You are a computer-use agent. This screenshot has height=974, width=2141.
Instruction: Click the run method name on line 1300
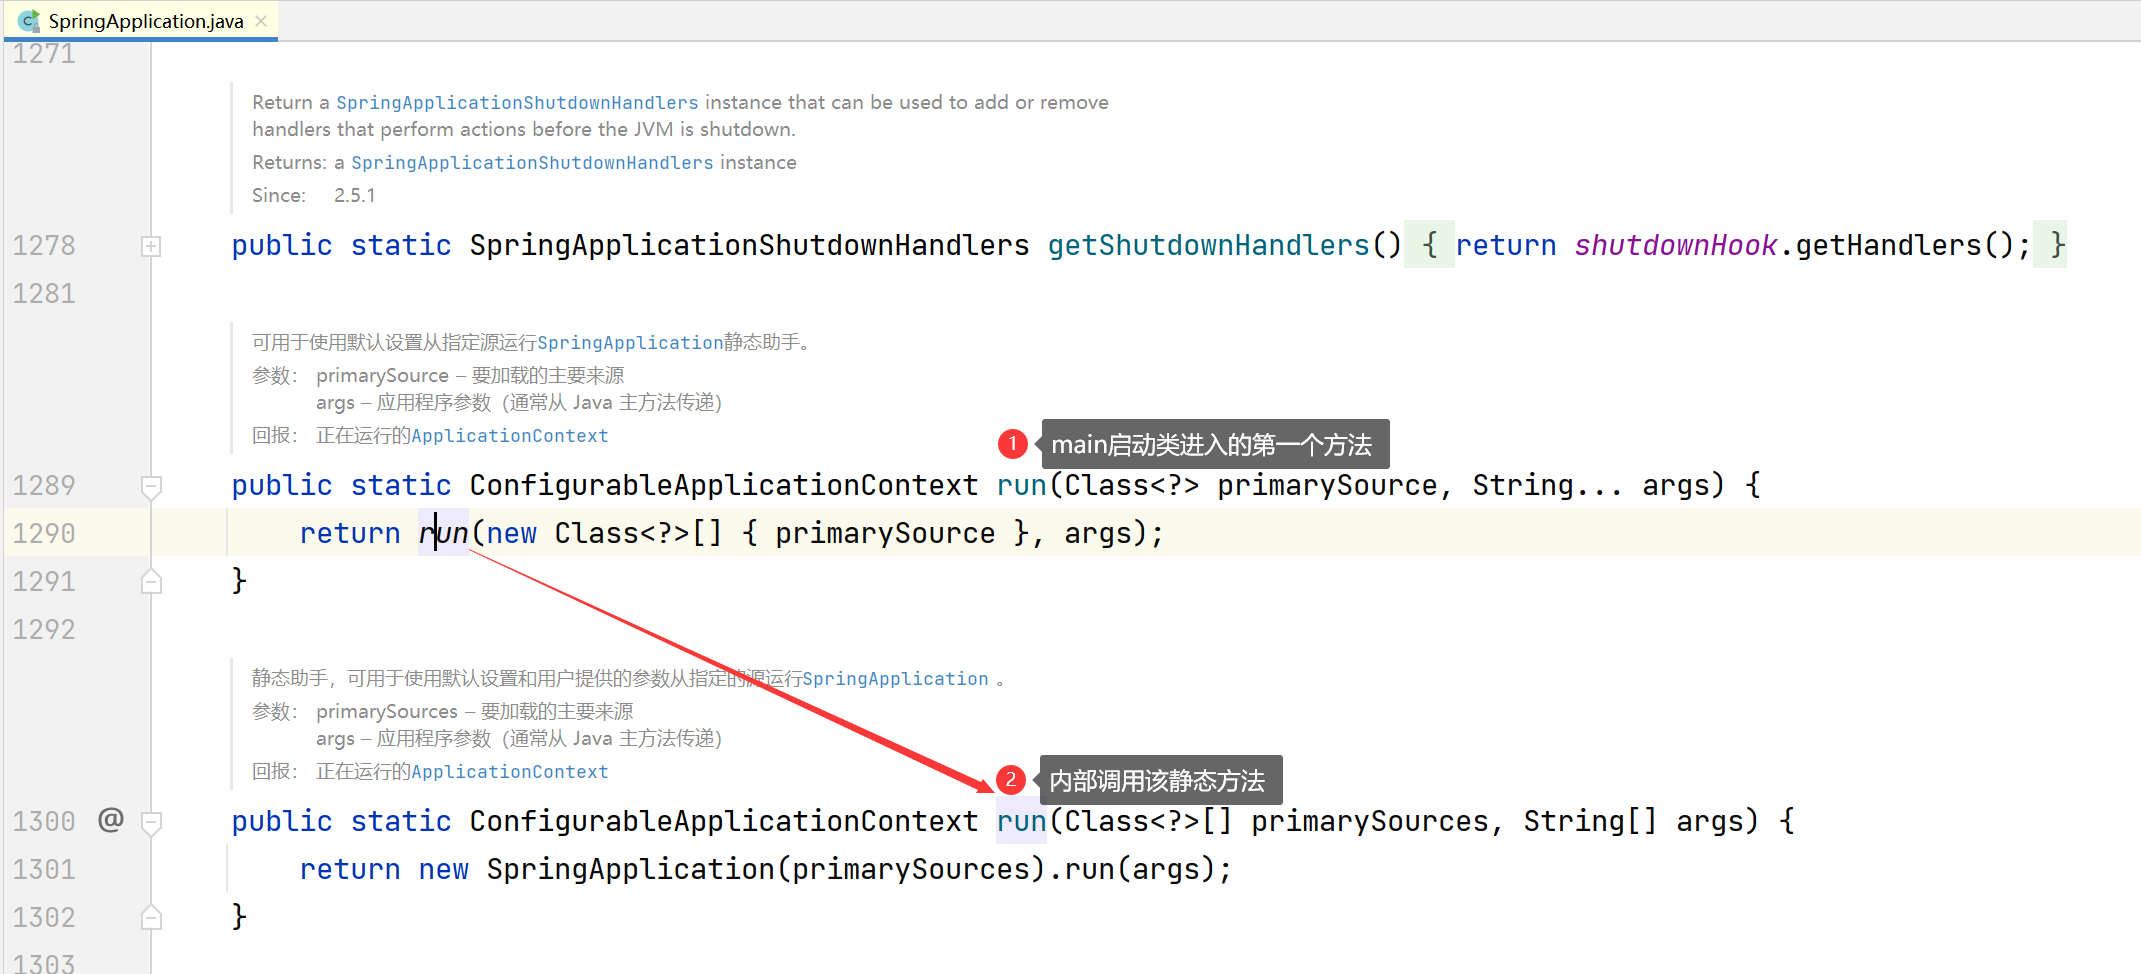[1021, 822]
